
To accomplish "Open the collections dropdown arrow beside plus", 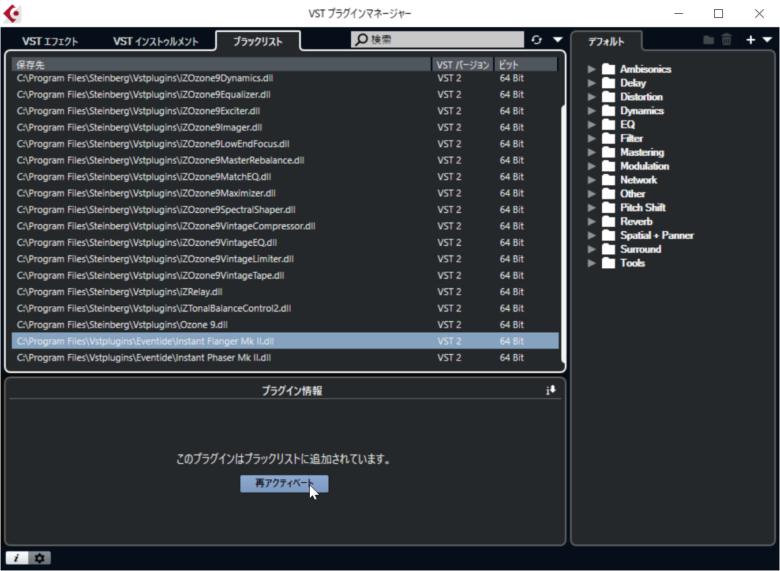I will tap(767, 40).
